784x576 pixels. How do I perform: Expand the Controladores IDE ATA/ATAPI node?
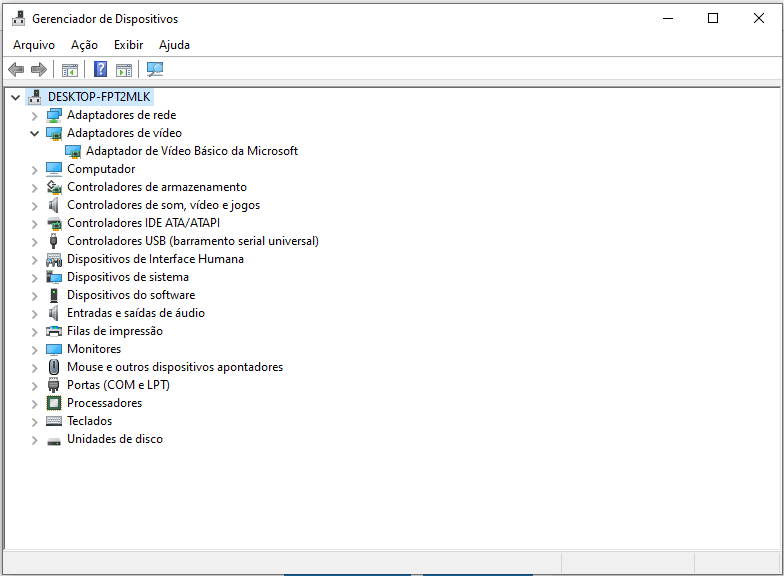coord(34,224)
